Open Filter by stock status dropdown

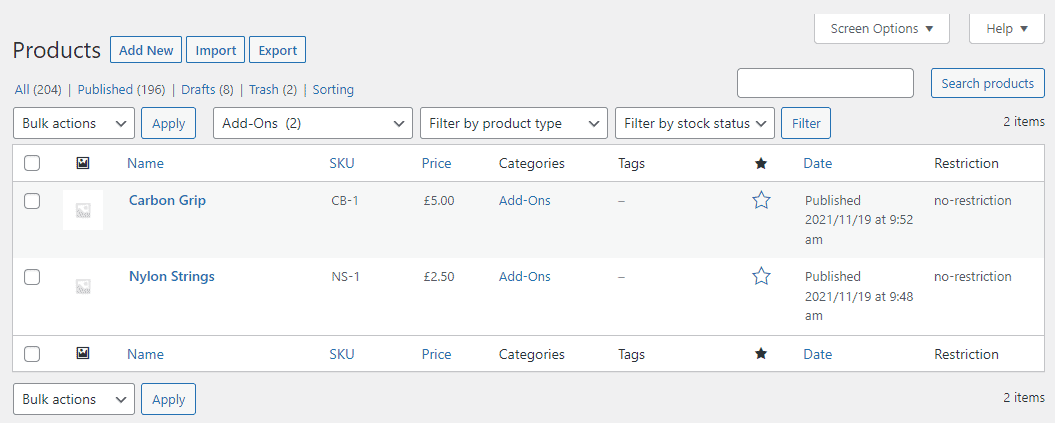694,123
